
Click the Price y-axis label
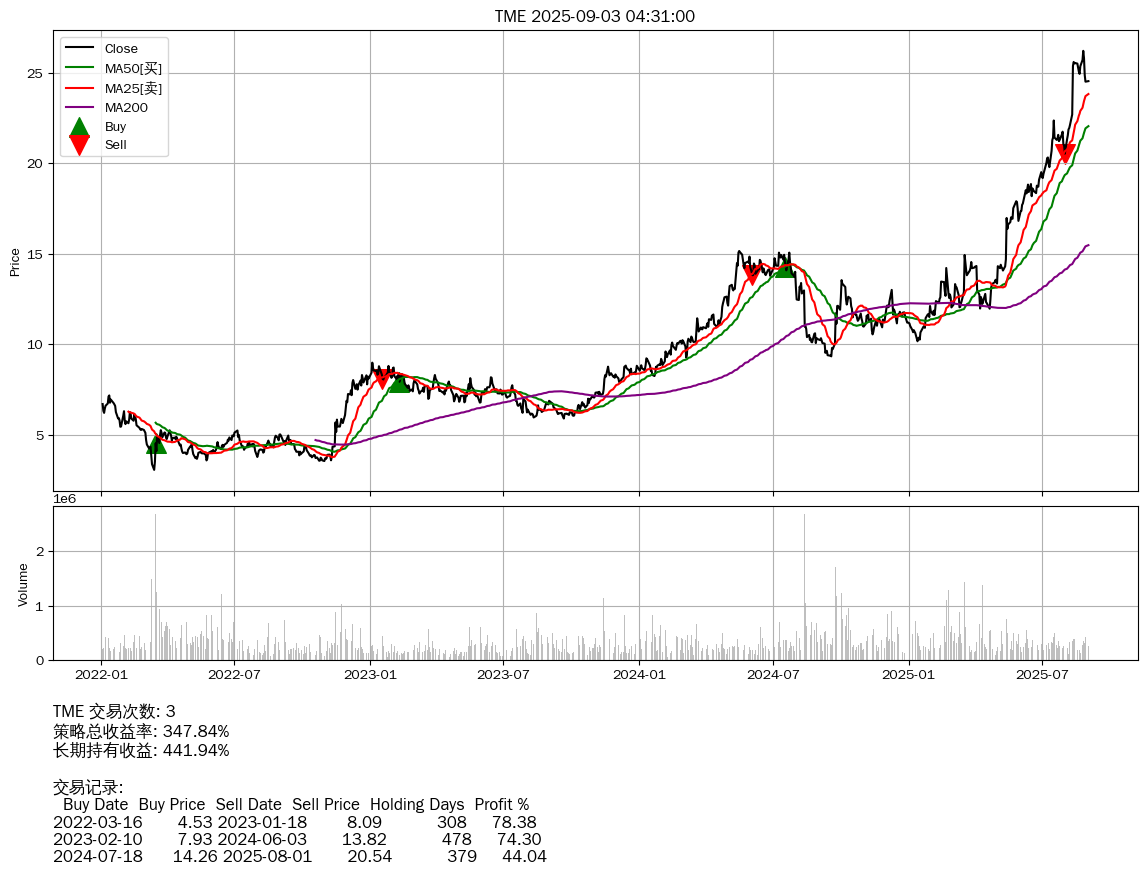click(x=15, y=262)
